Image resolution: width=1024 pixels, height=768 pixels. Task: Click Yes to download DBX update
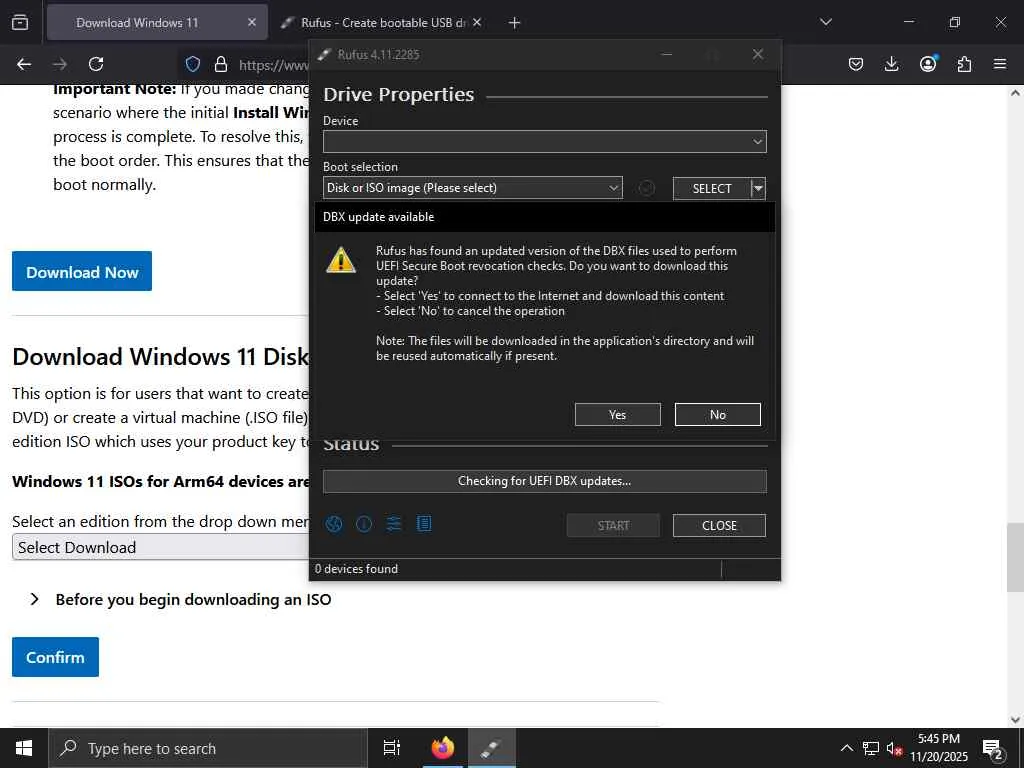coord(618,415)
